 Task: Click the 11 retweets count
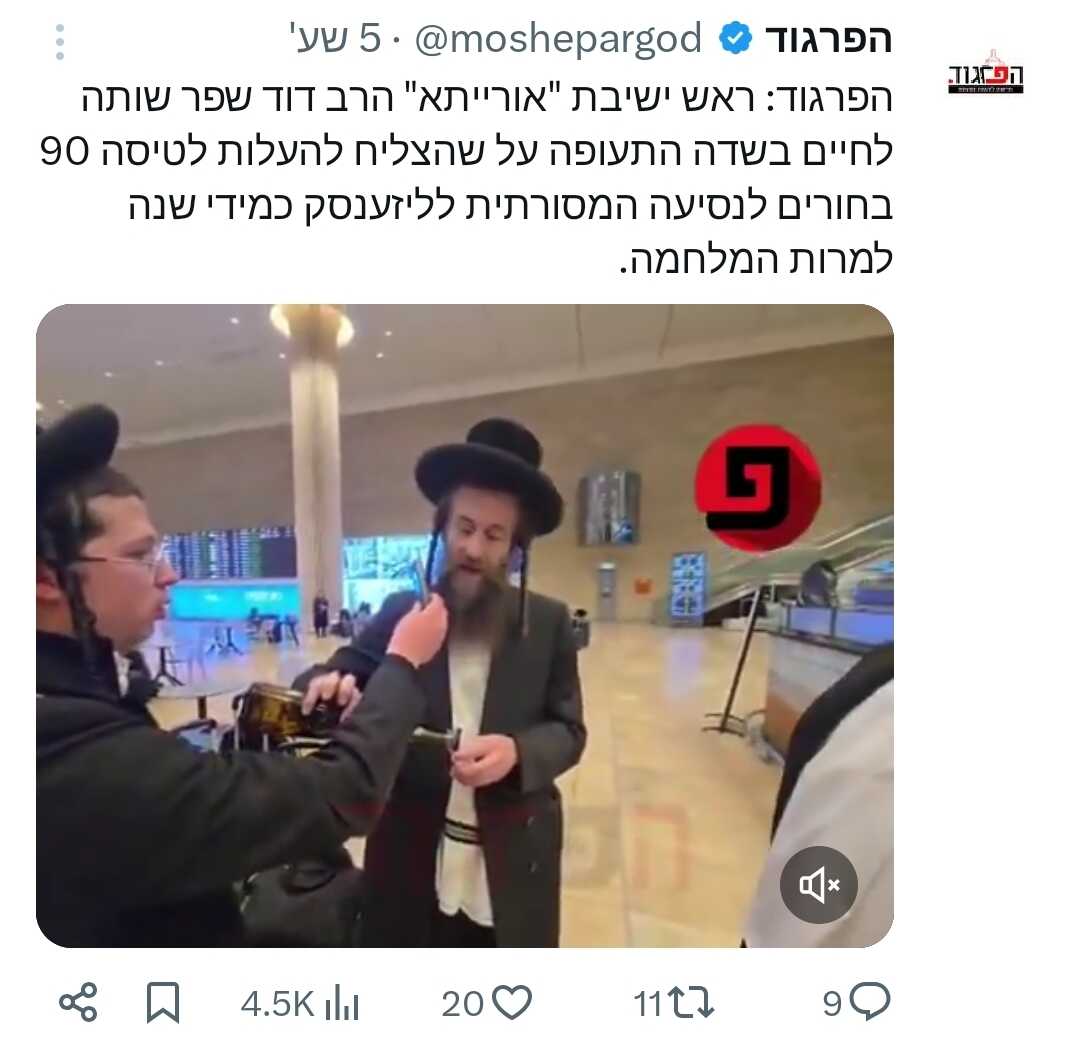[x=647, y=1003]
